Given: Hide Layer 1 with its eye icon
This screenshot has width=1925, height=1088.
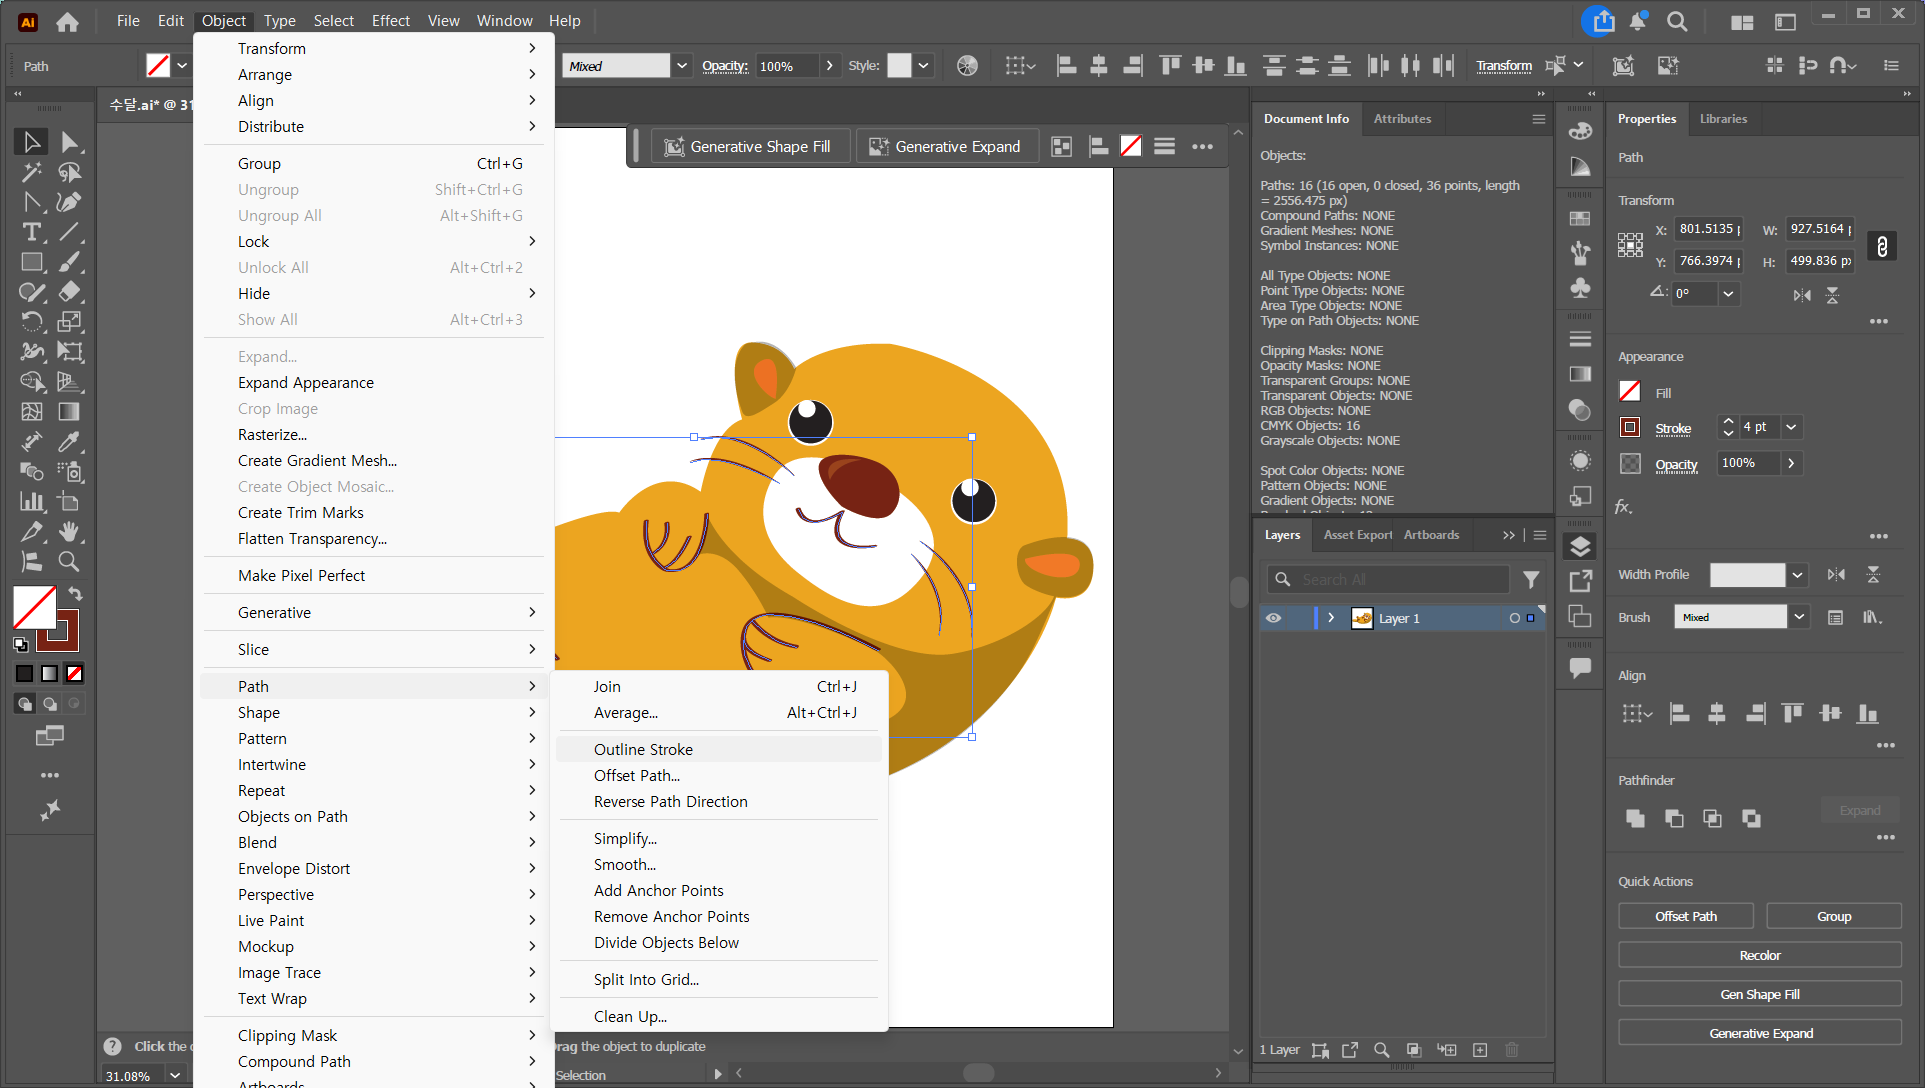Looking at the screenshot, I should (1273, 618).
